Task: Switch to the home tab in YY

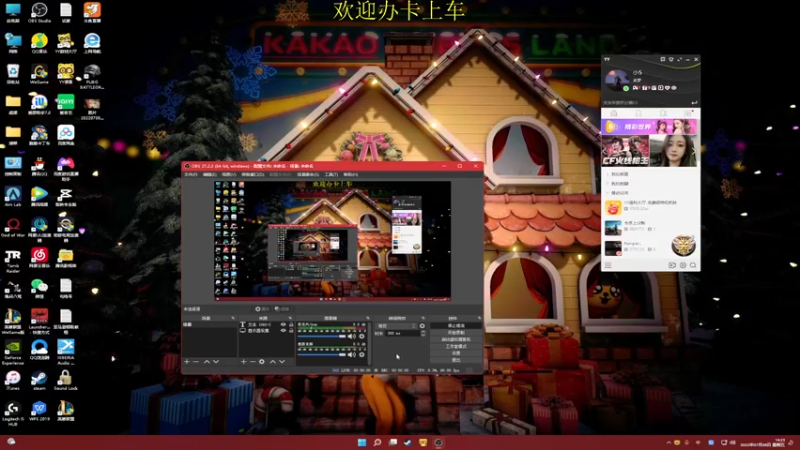Action: point(614,113)
